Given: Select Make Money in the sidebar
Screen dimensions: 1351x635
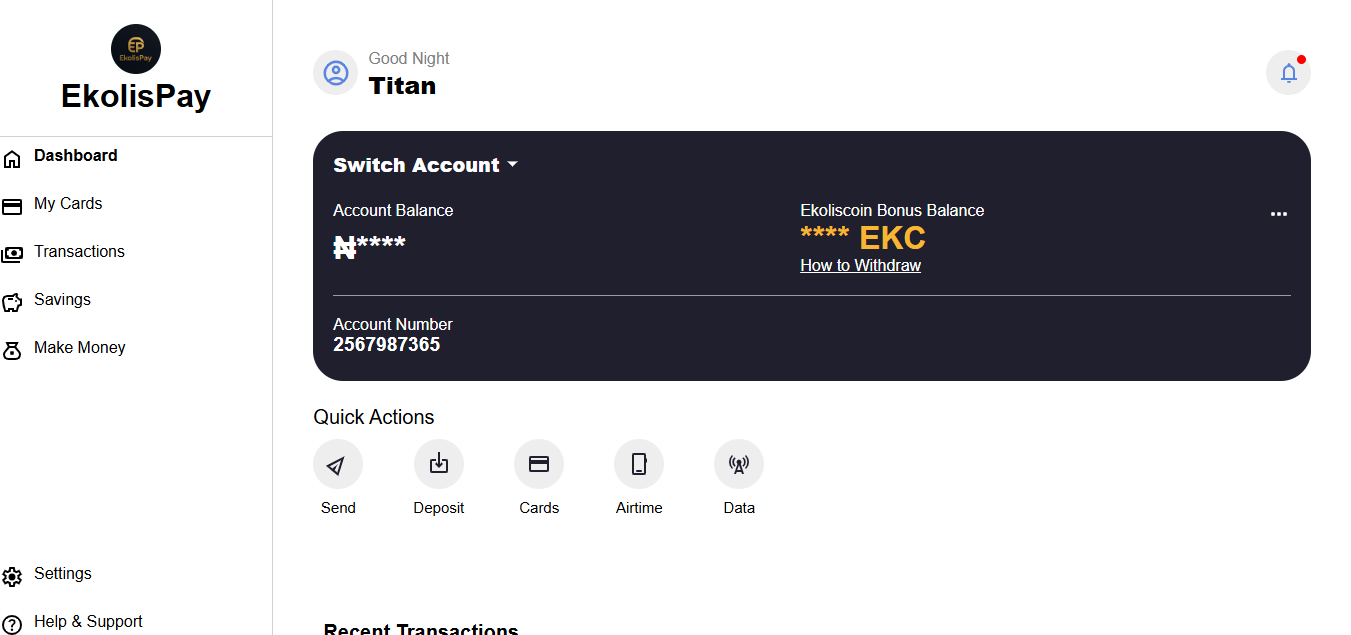Looking at the screenshot, I should click(x=80, y=347).
